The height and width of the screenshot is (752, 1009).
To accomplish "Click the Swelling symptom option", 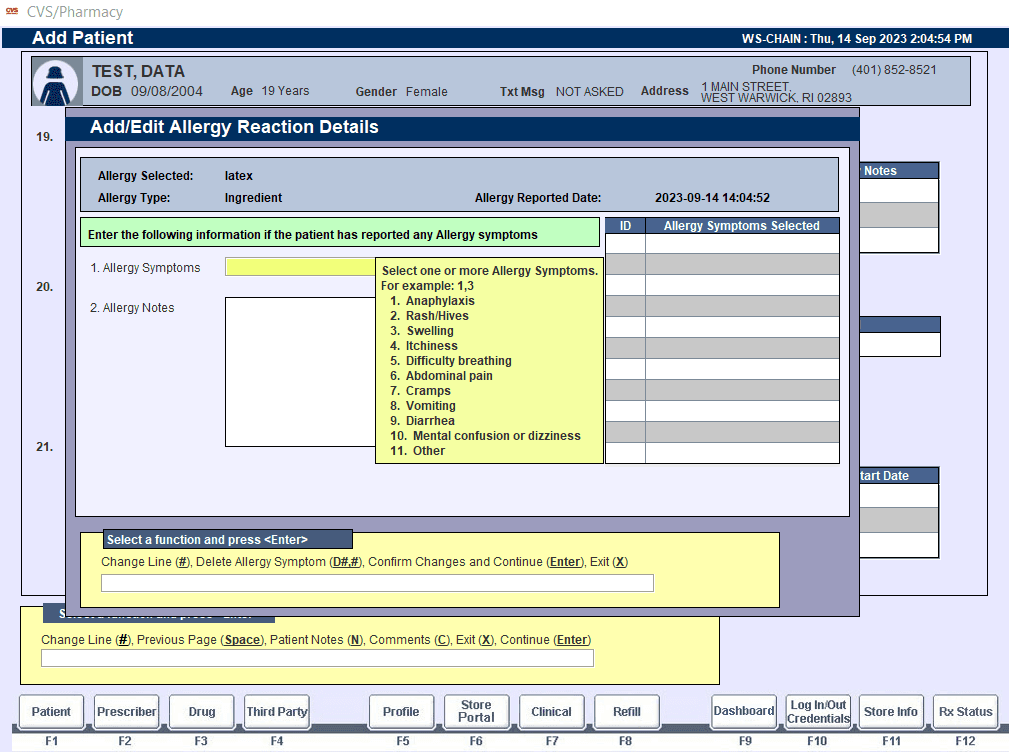I will (x=422, y=331).
